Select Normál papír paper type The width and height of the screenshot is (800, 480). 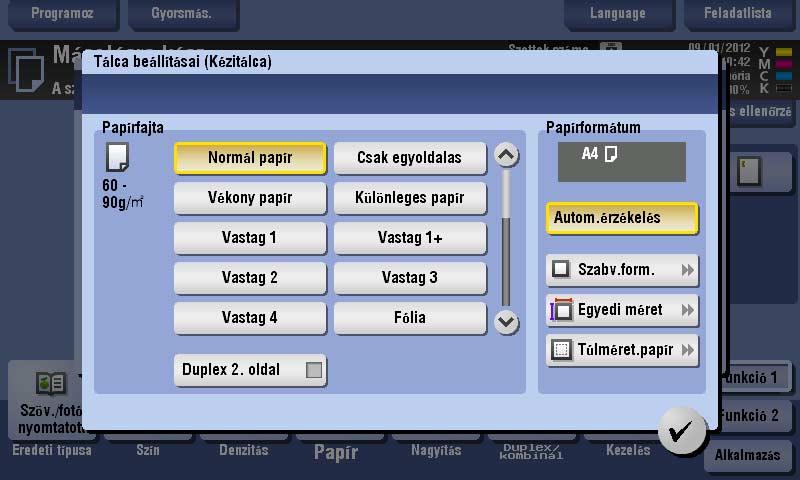coord(250,158)
